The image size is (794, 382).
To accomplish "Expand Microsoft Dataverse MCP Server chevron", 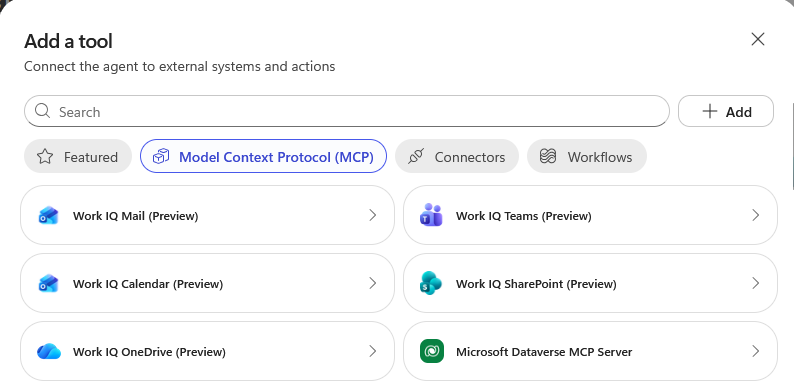I will tap(756, 351).
